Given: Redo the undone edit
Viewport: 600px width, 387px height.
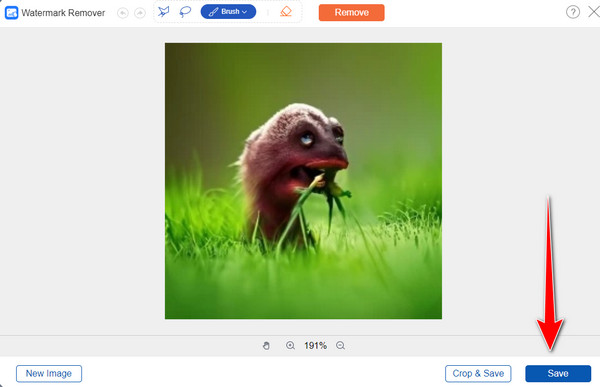Looking at the screenshot, I should click(x=140, y=13).
